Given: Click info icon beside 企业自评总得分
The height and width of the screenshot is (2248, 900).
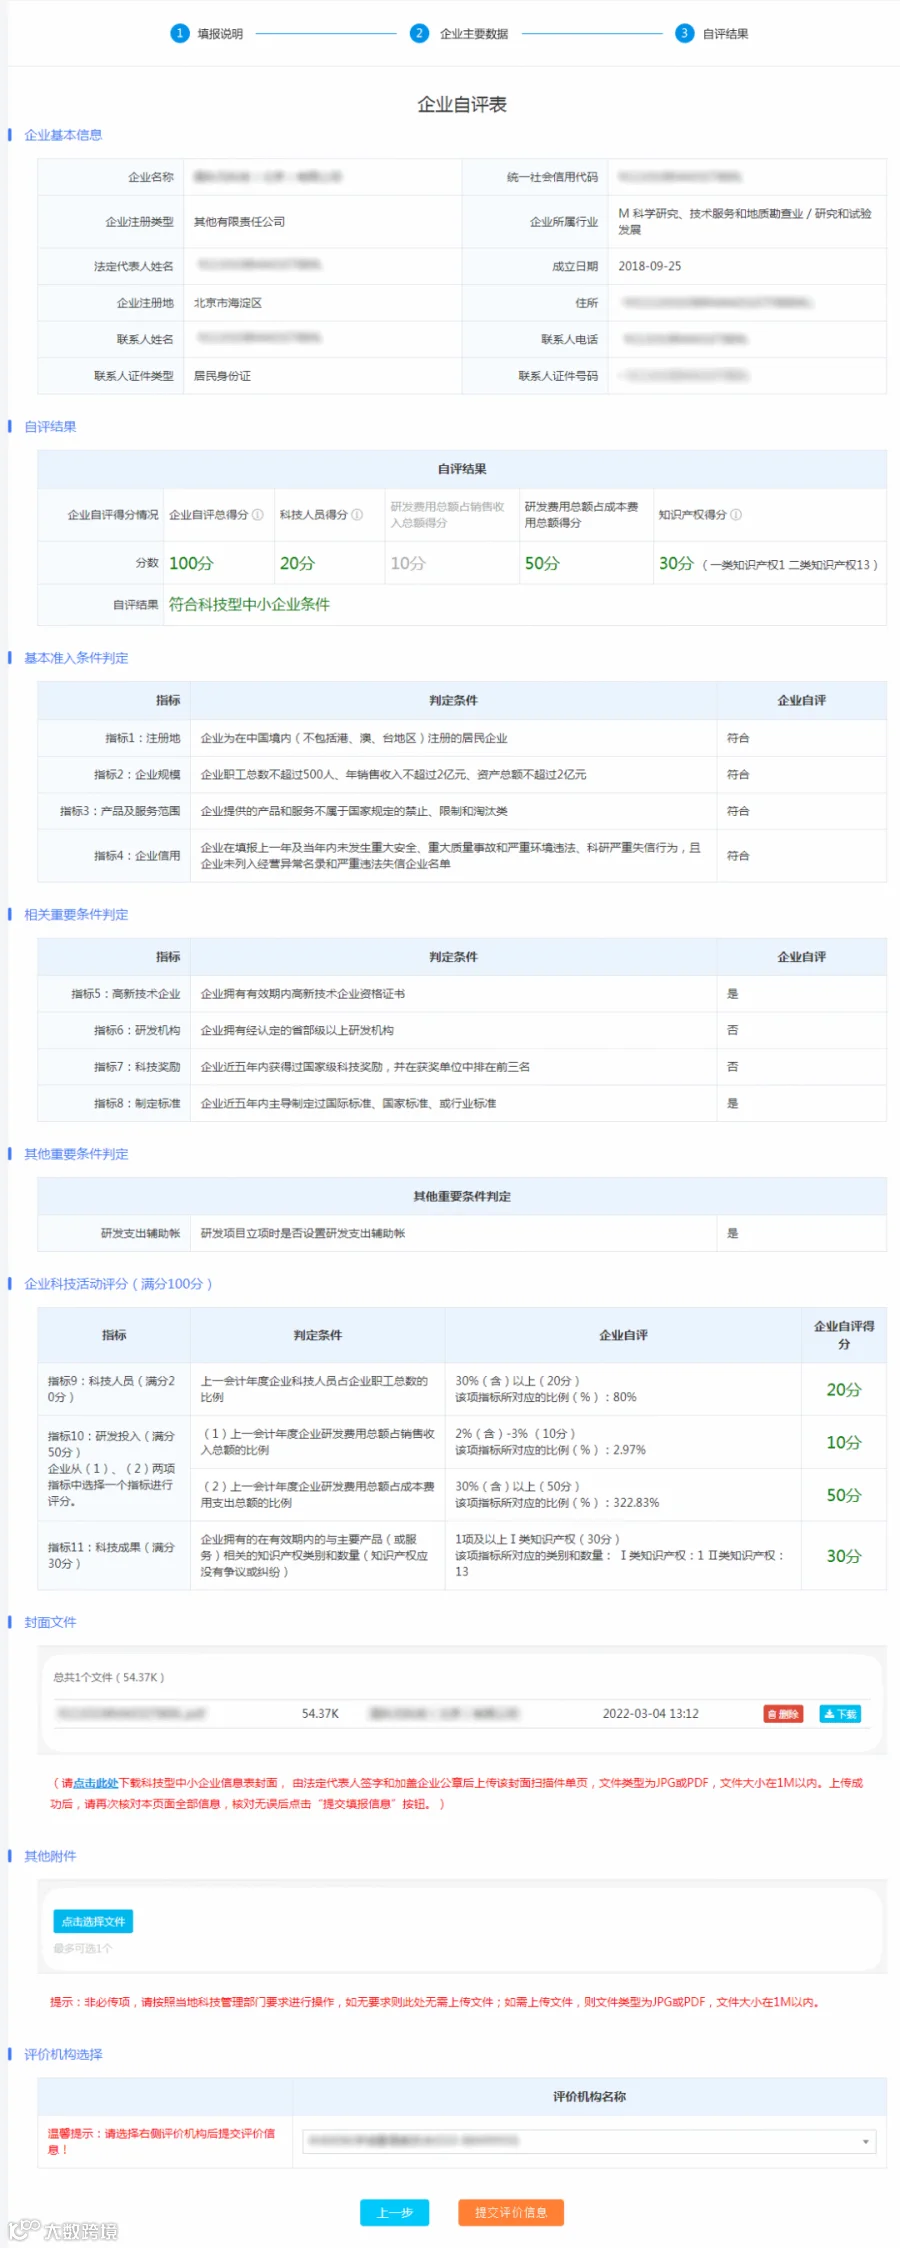Looking at the screenshot, I should 258,515.
